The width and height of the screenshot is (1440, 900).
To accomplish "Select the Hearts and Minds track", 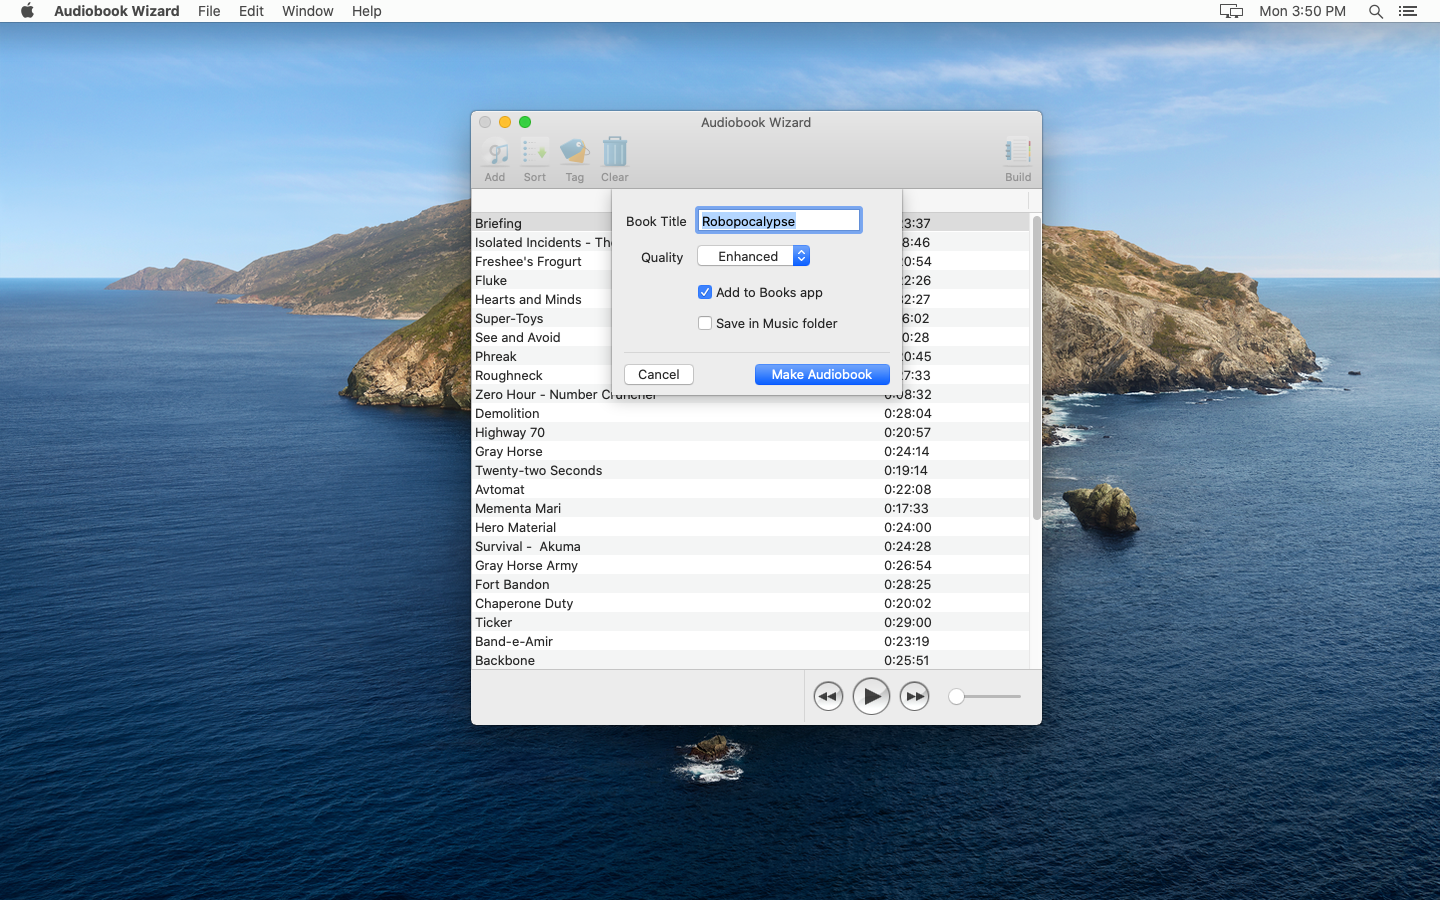I will [x=542, y=299].
